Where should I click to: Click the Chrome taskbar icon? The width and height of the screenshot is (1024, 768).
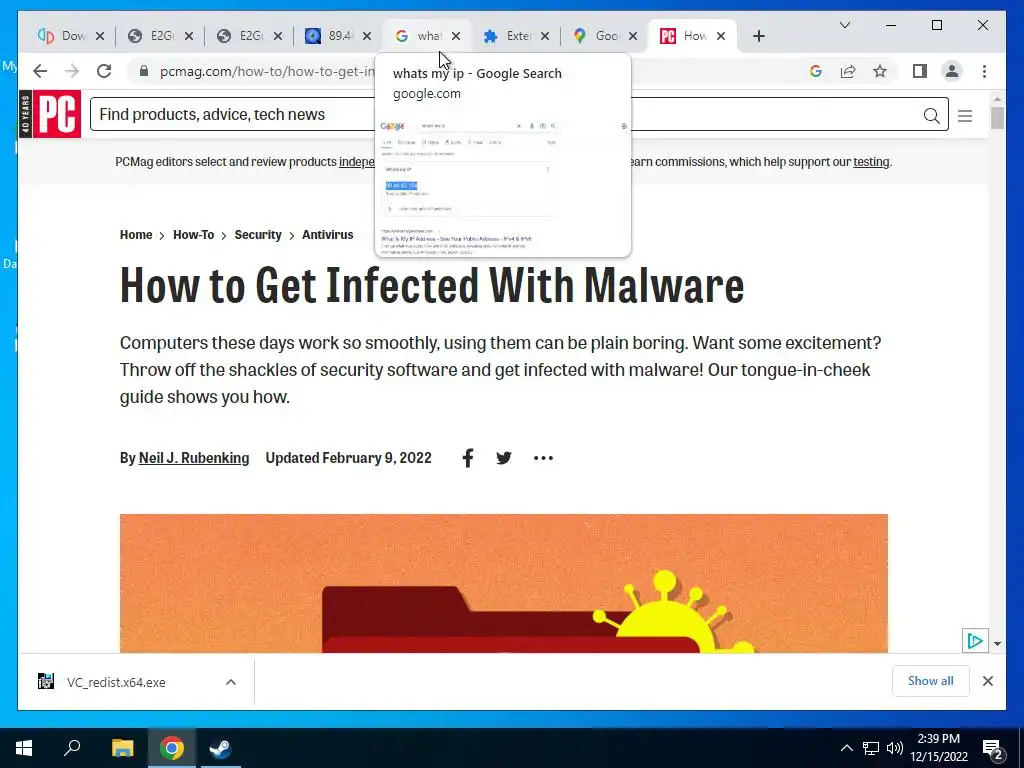[172, 748]
